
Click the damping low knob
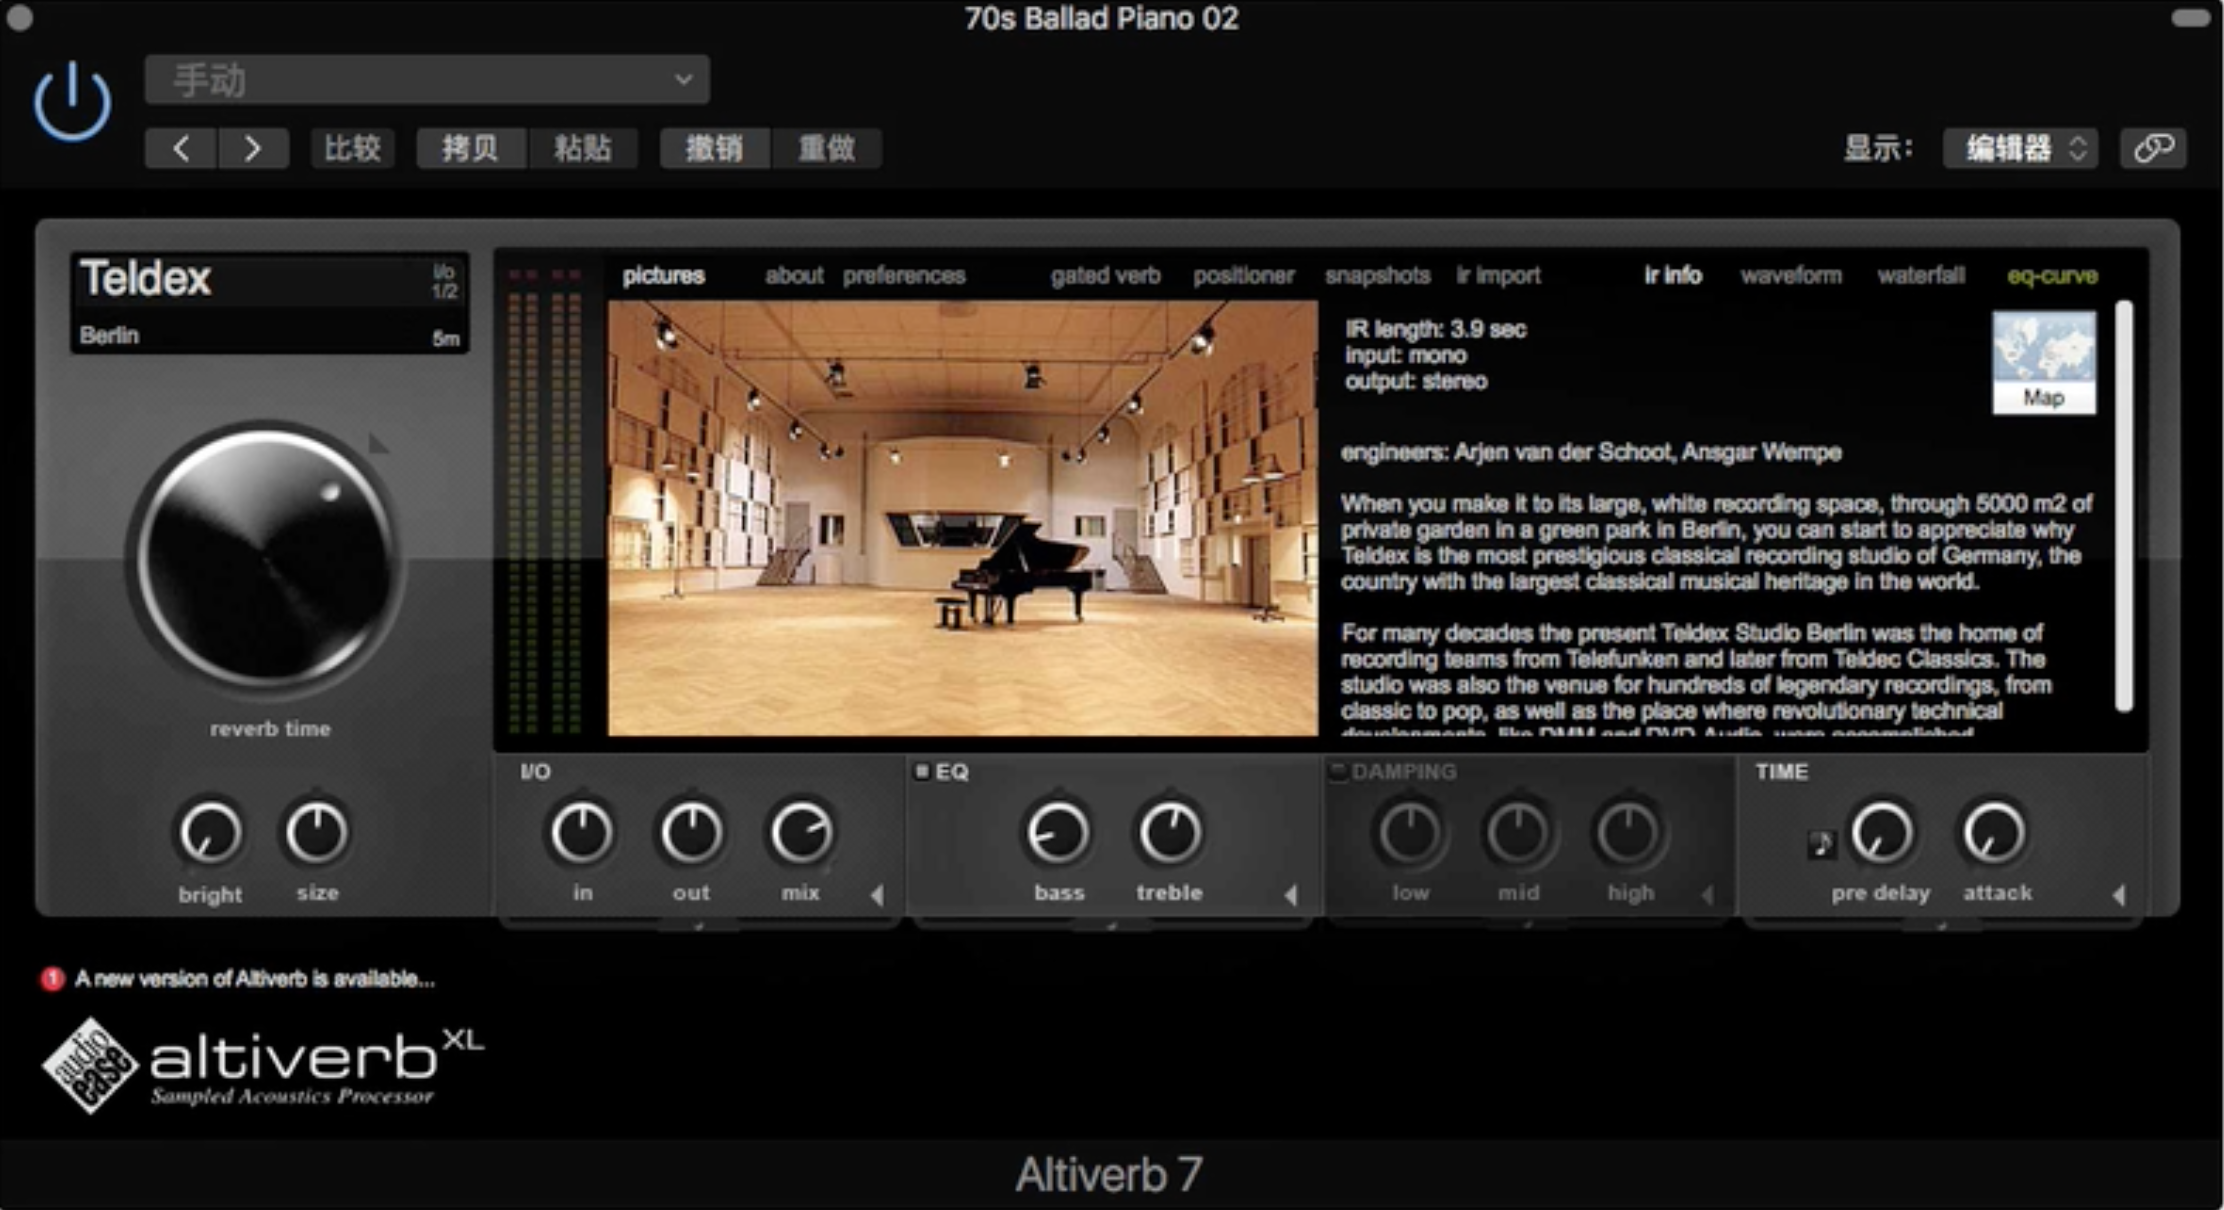point(1410,832)
